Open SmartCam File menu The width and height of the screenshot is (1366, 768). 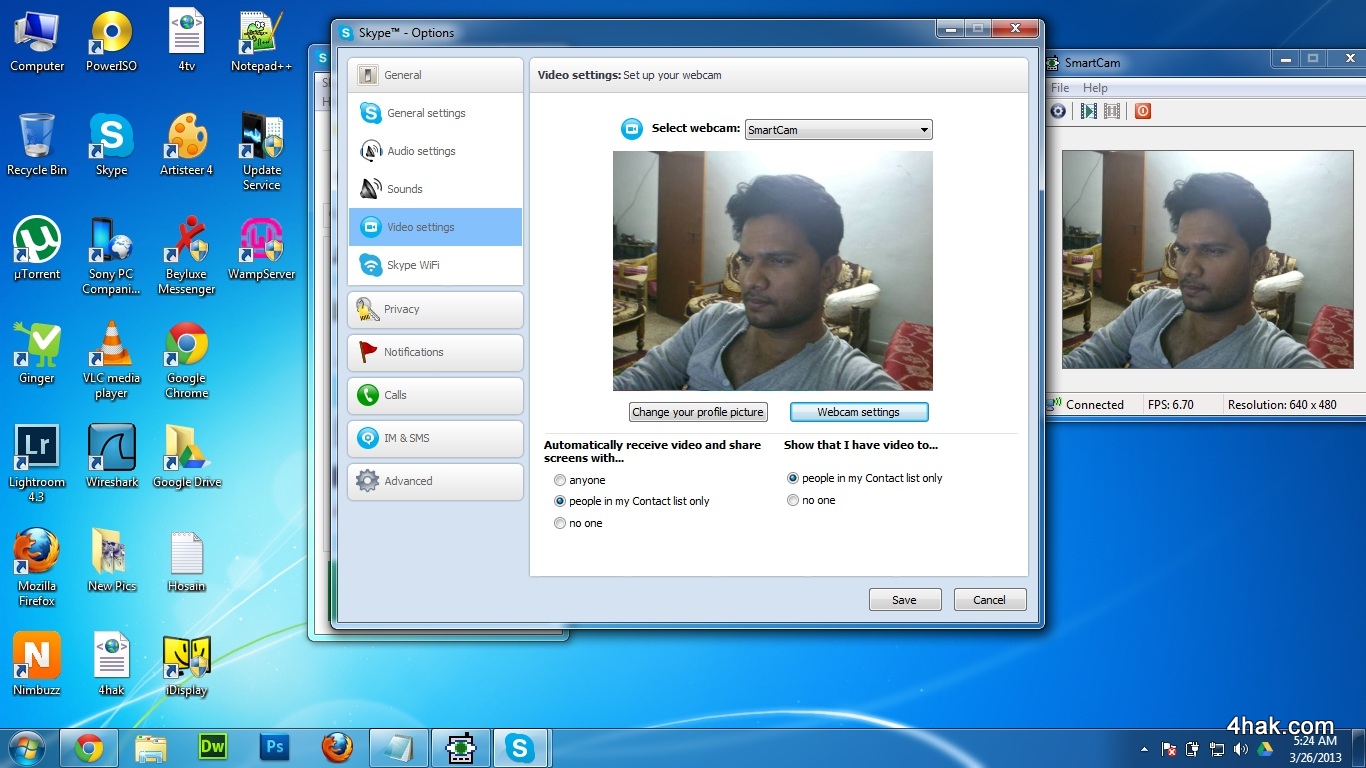tap(1060, 88)
